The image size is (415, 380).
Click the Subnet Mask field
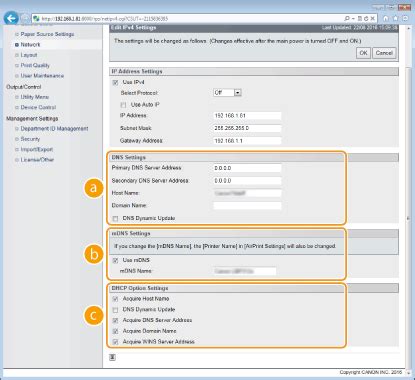click(x=247, y=128)
